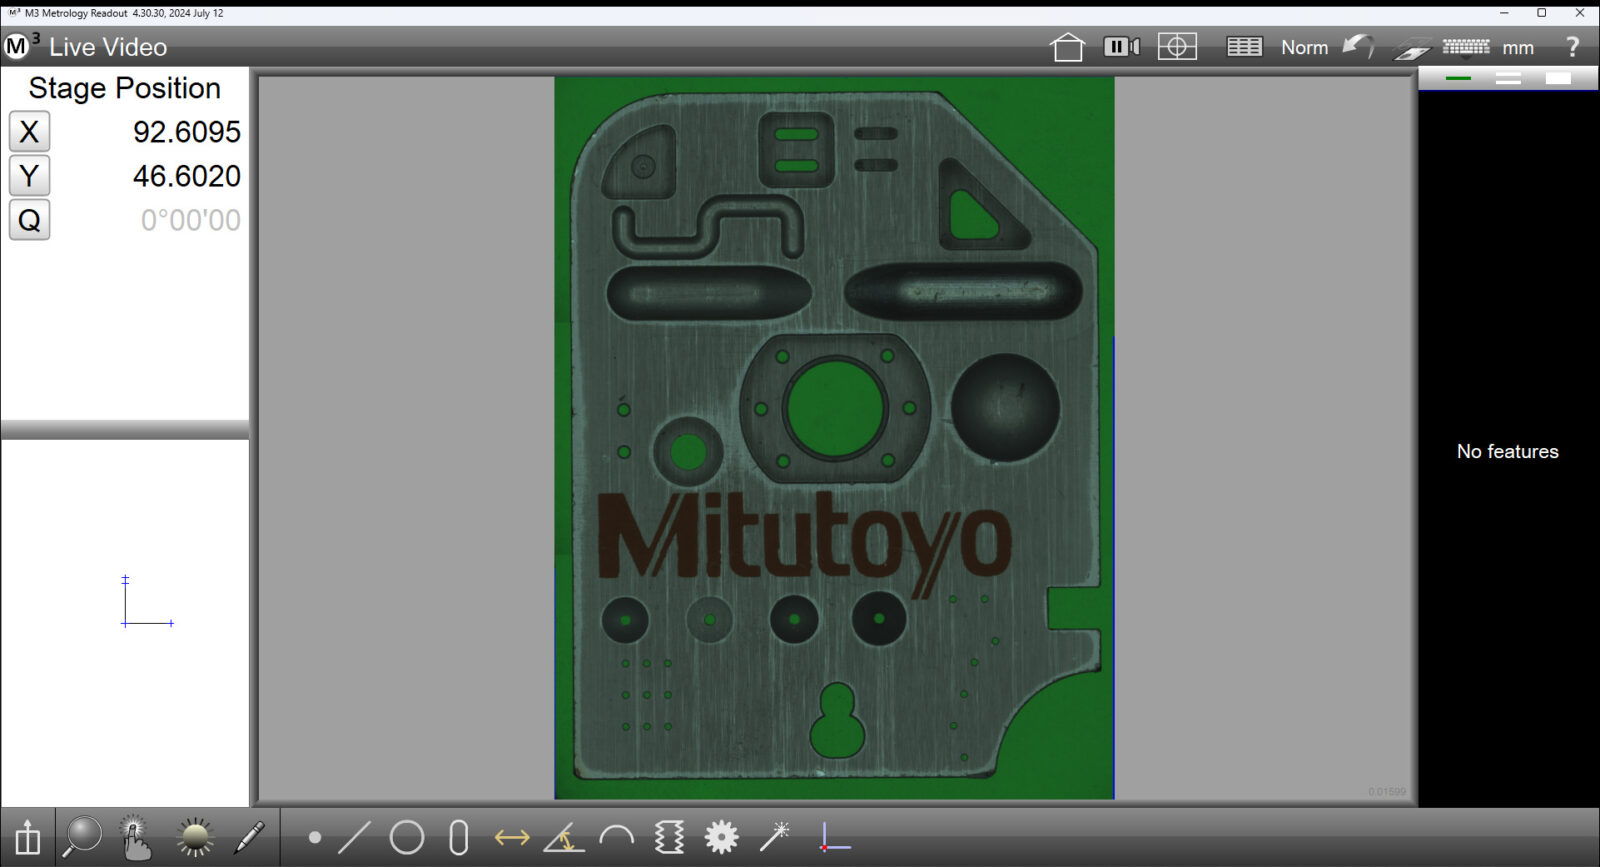
Task: Open the on-screen keyboard dropdown
Action: pyautogui.click(x=1466, y=48)
